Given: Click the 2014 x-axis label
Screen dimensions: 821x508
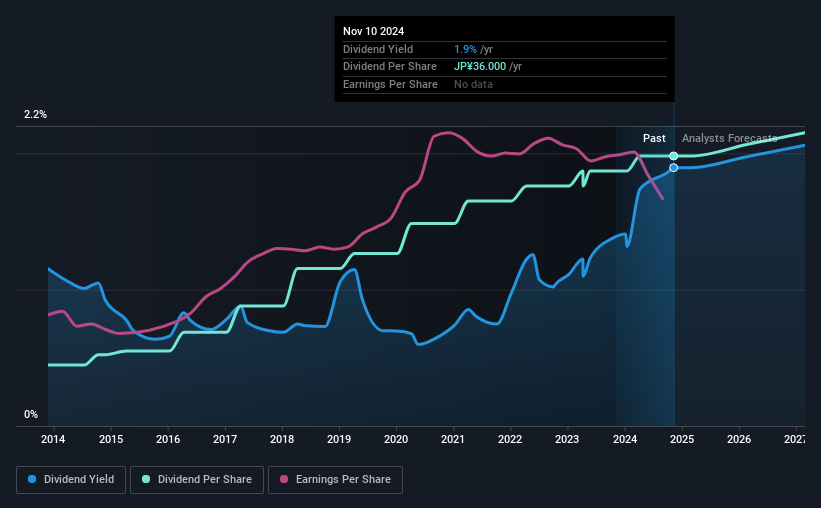Looking at the screenshot, I should pos(53,439).
